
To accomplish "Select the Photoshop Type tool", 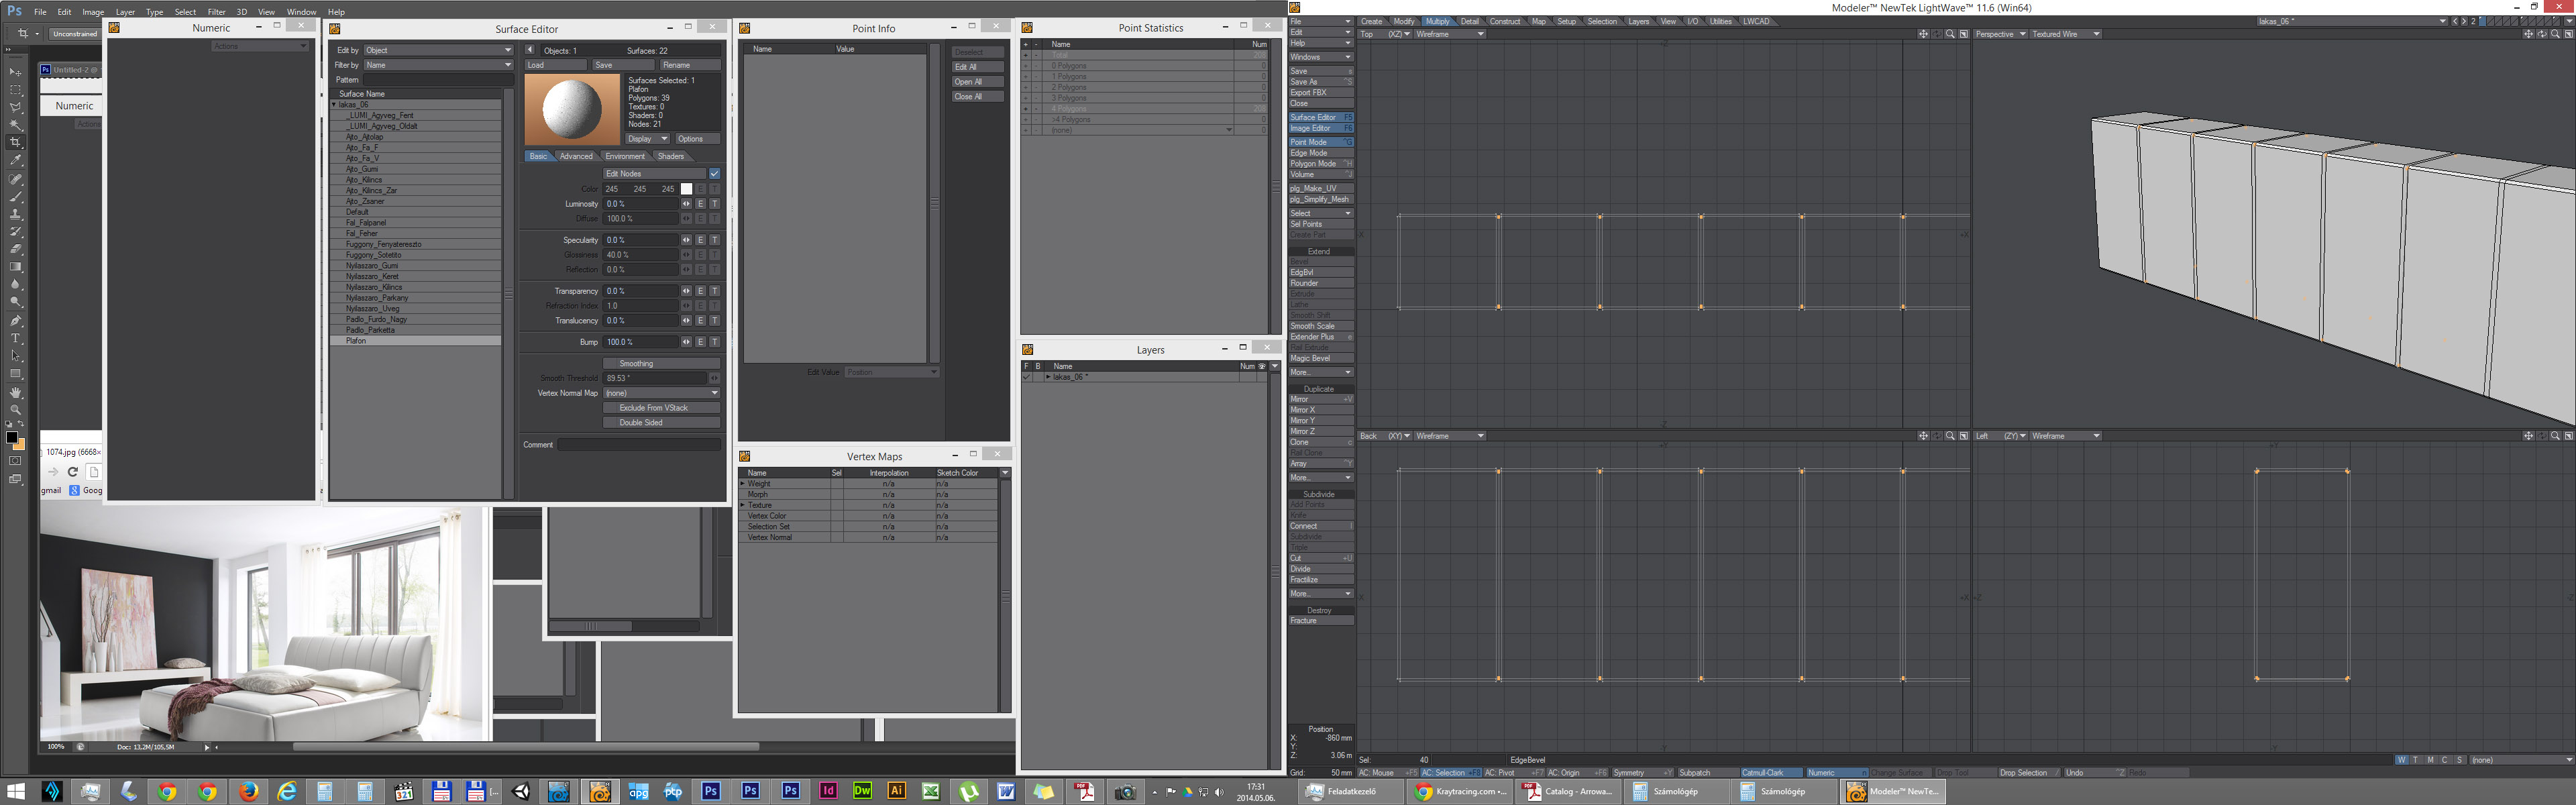I will click(x=15, y=338).
